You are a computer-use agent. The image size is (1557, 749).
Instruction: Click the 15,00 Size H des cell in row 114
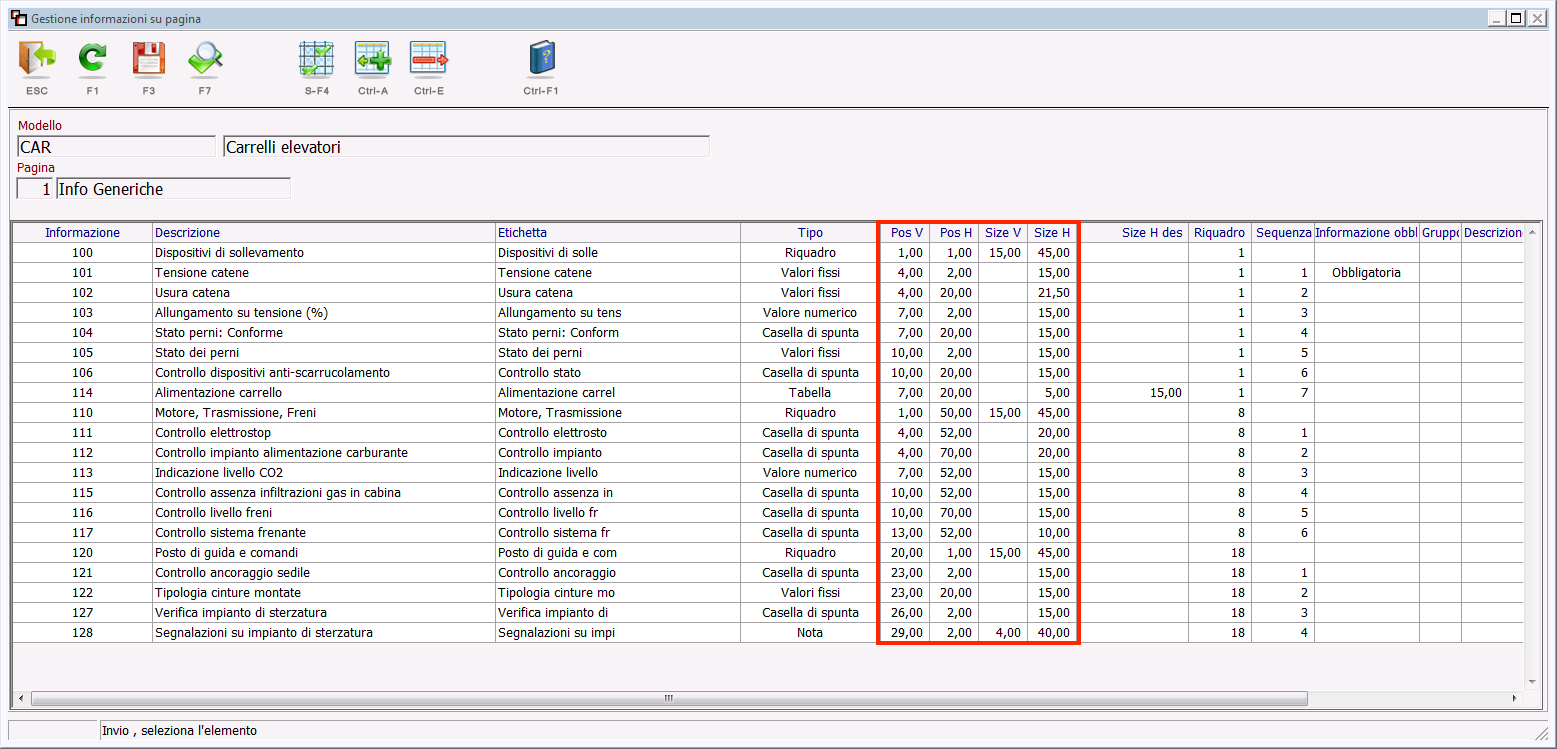(1136, 393)
